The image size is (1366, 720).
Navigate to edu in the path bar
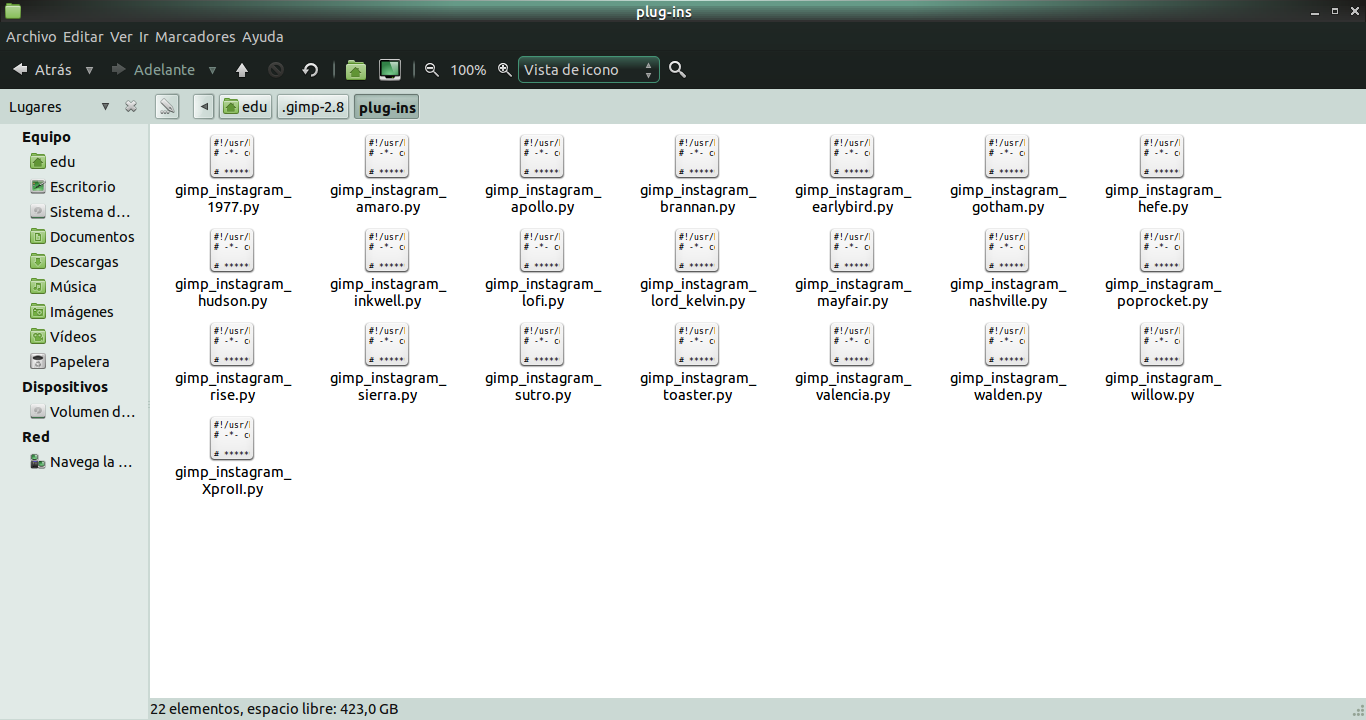click(x=245, y=106)
